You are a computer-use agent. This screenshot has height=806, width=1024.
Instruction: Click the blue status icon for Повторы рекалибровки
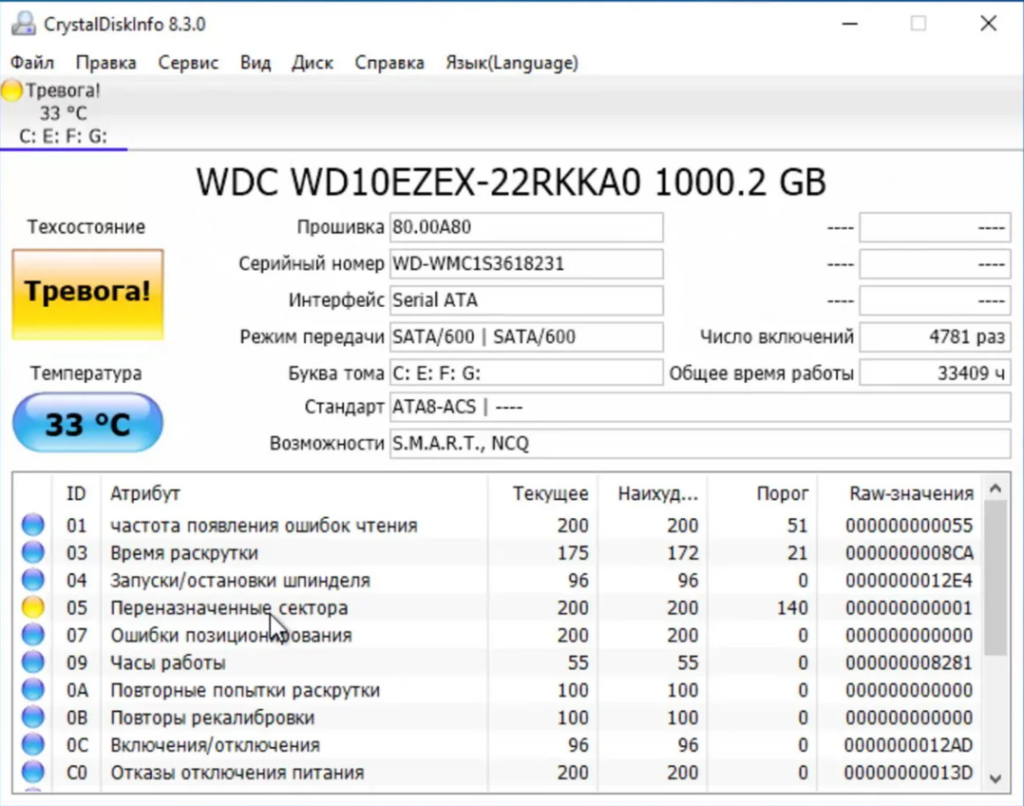[33, 717]
